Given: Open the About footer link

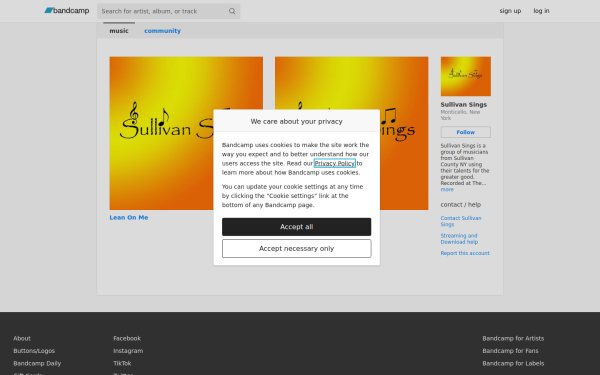Looking at the screenshot, I should [x=22, y=338].
